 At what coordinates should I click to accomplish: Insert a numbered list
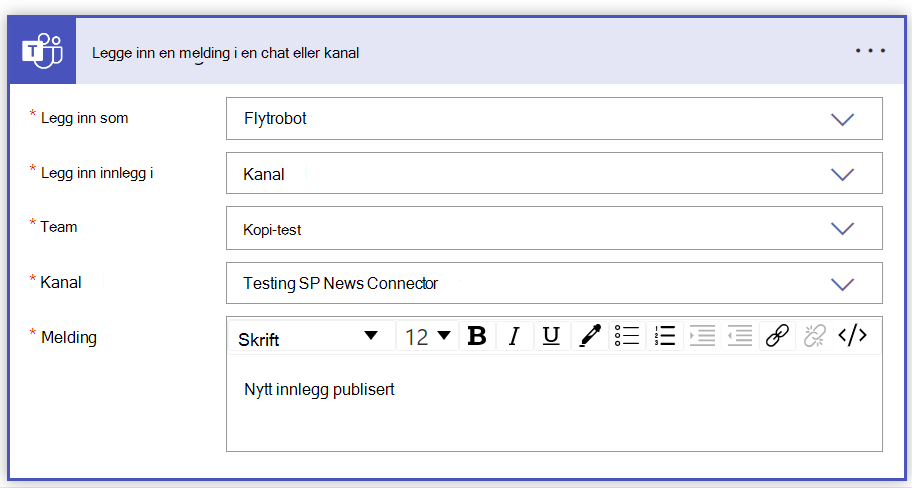[664, 336]
